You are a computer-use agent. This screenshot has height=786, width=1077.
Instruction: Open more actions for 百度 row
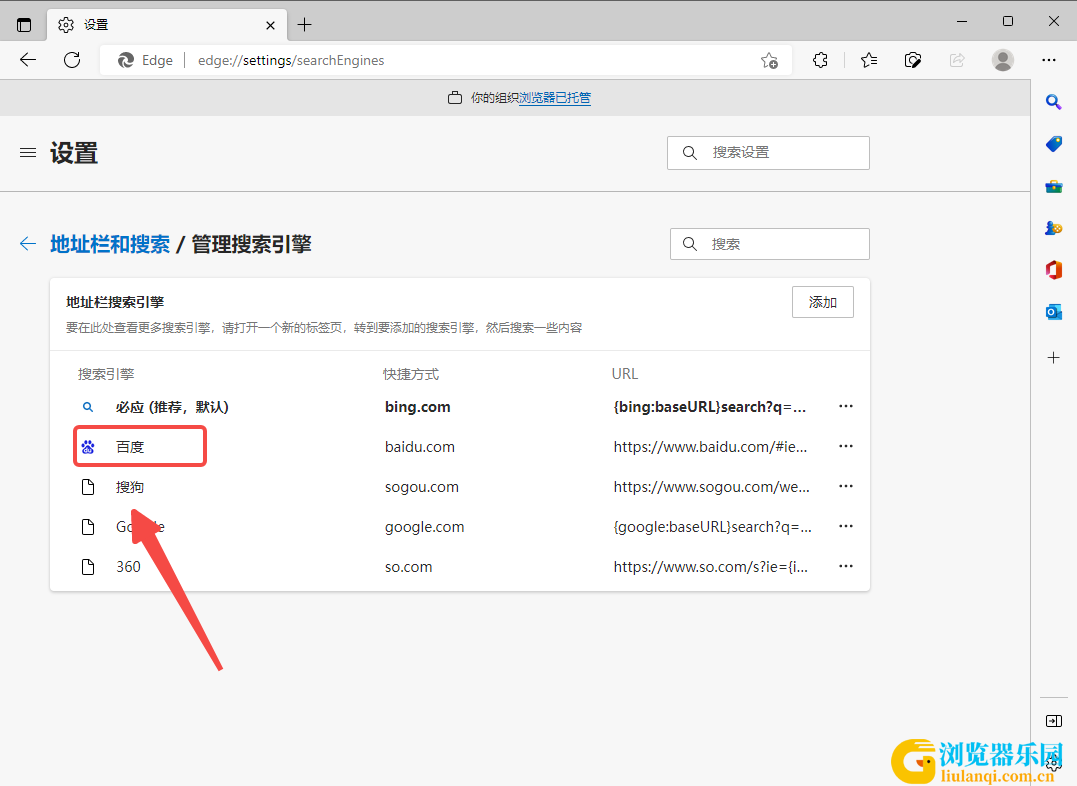(x=846, y=447)
